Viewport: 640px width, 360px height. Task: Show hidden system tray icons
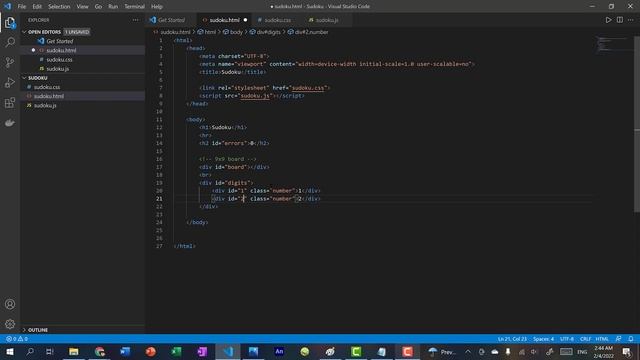468,351
